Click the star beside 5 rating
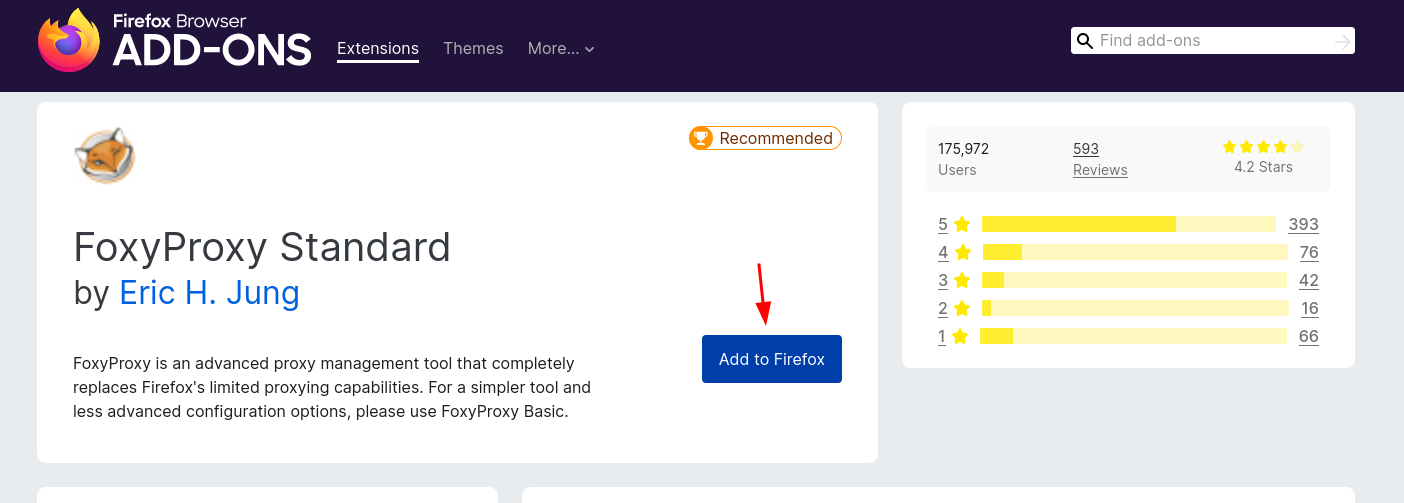Viewport: 1404px width, 503px height. click(x=962, y=224)
